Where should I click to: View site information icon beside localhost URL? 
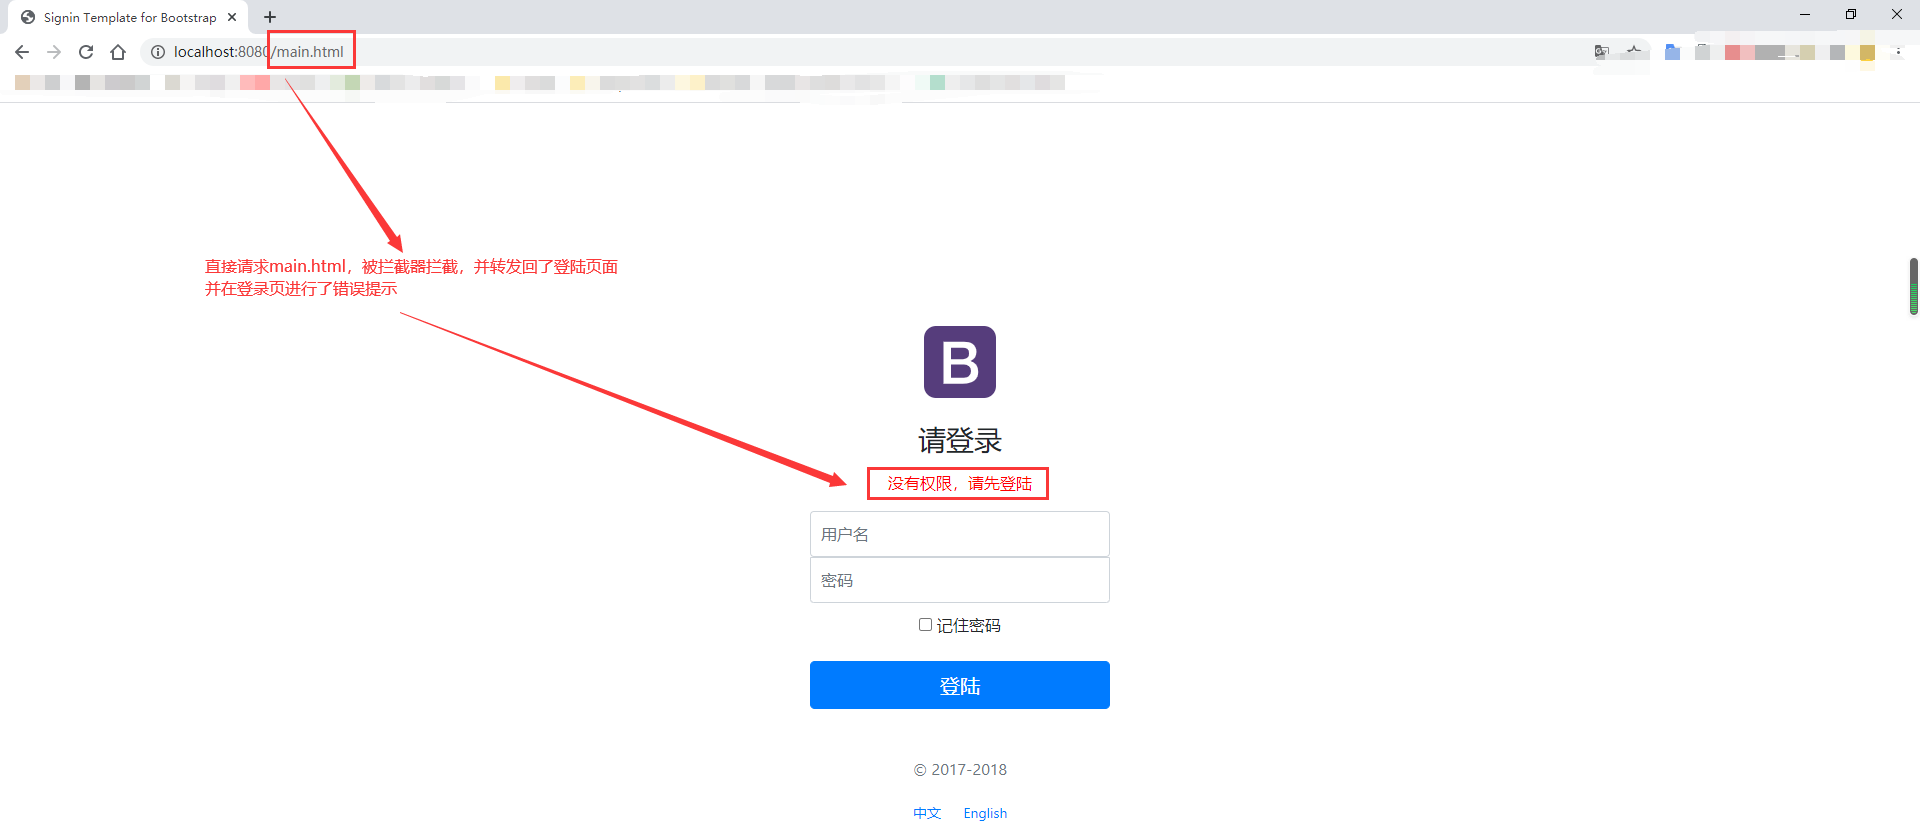tap(158, 52)
